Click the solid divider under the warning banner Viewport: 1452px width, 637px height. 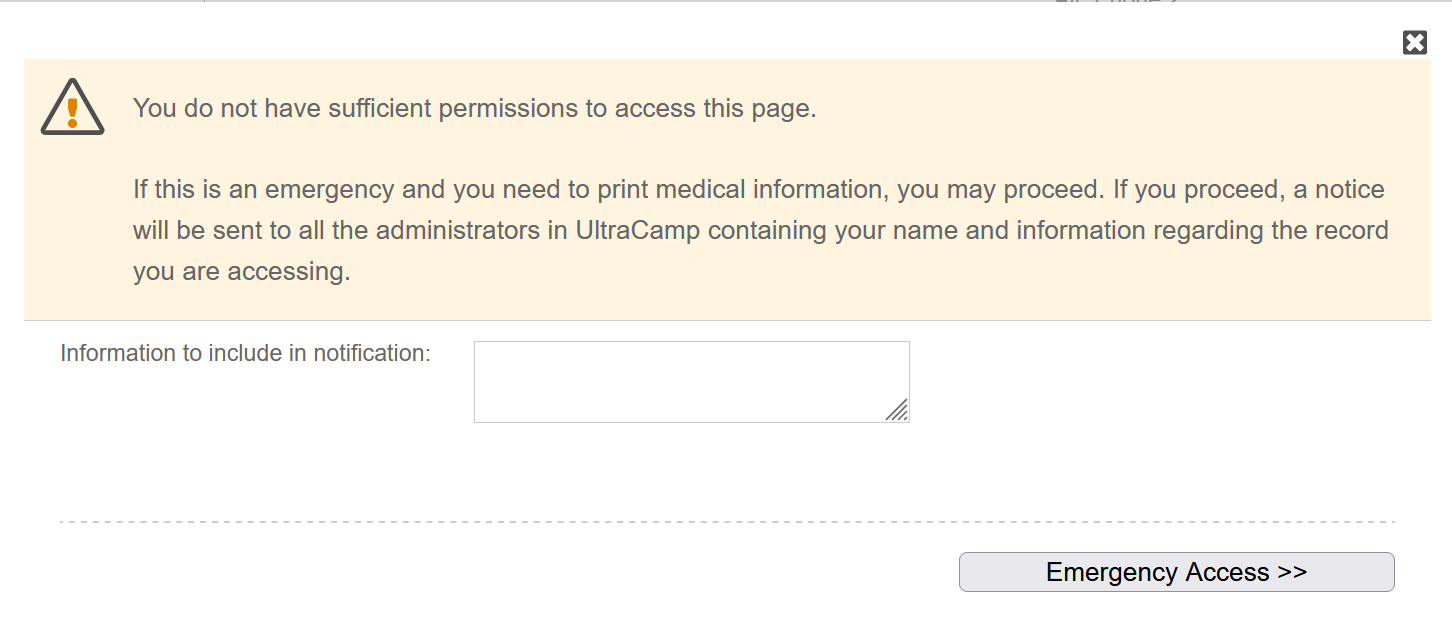pos(727,320)
